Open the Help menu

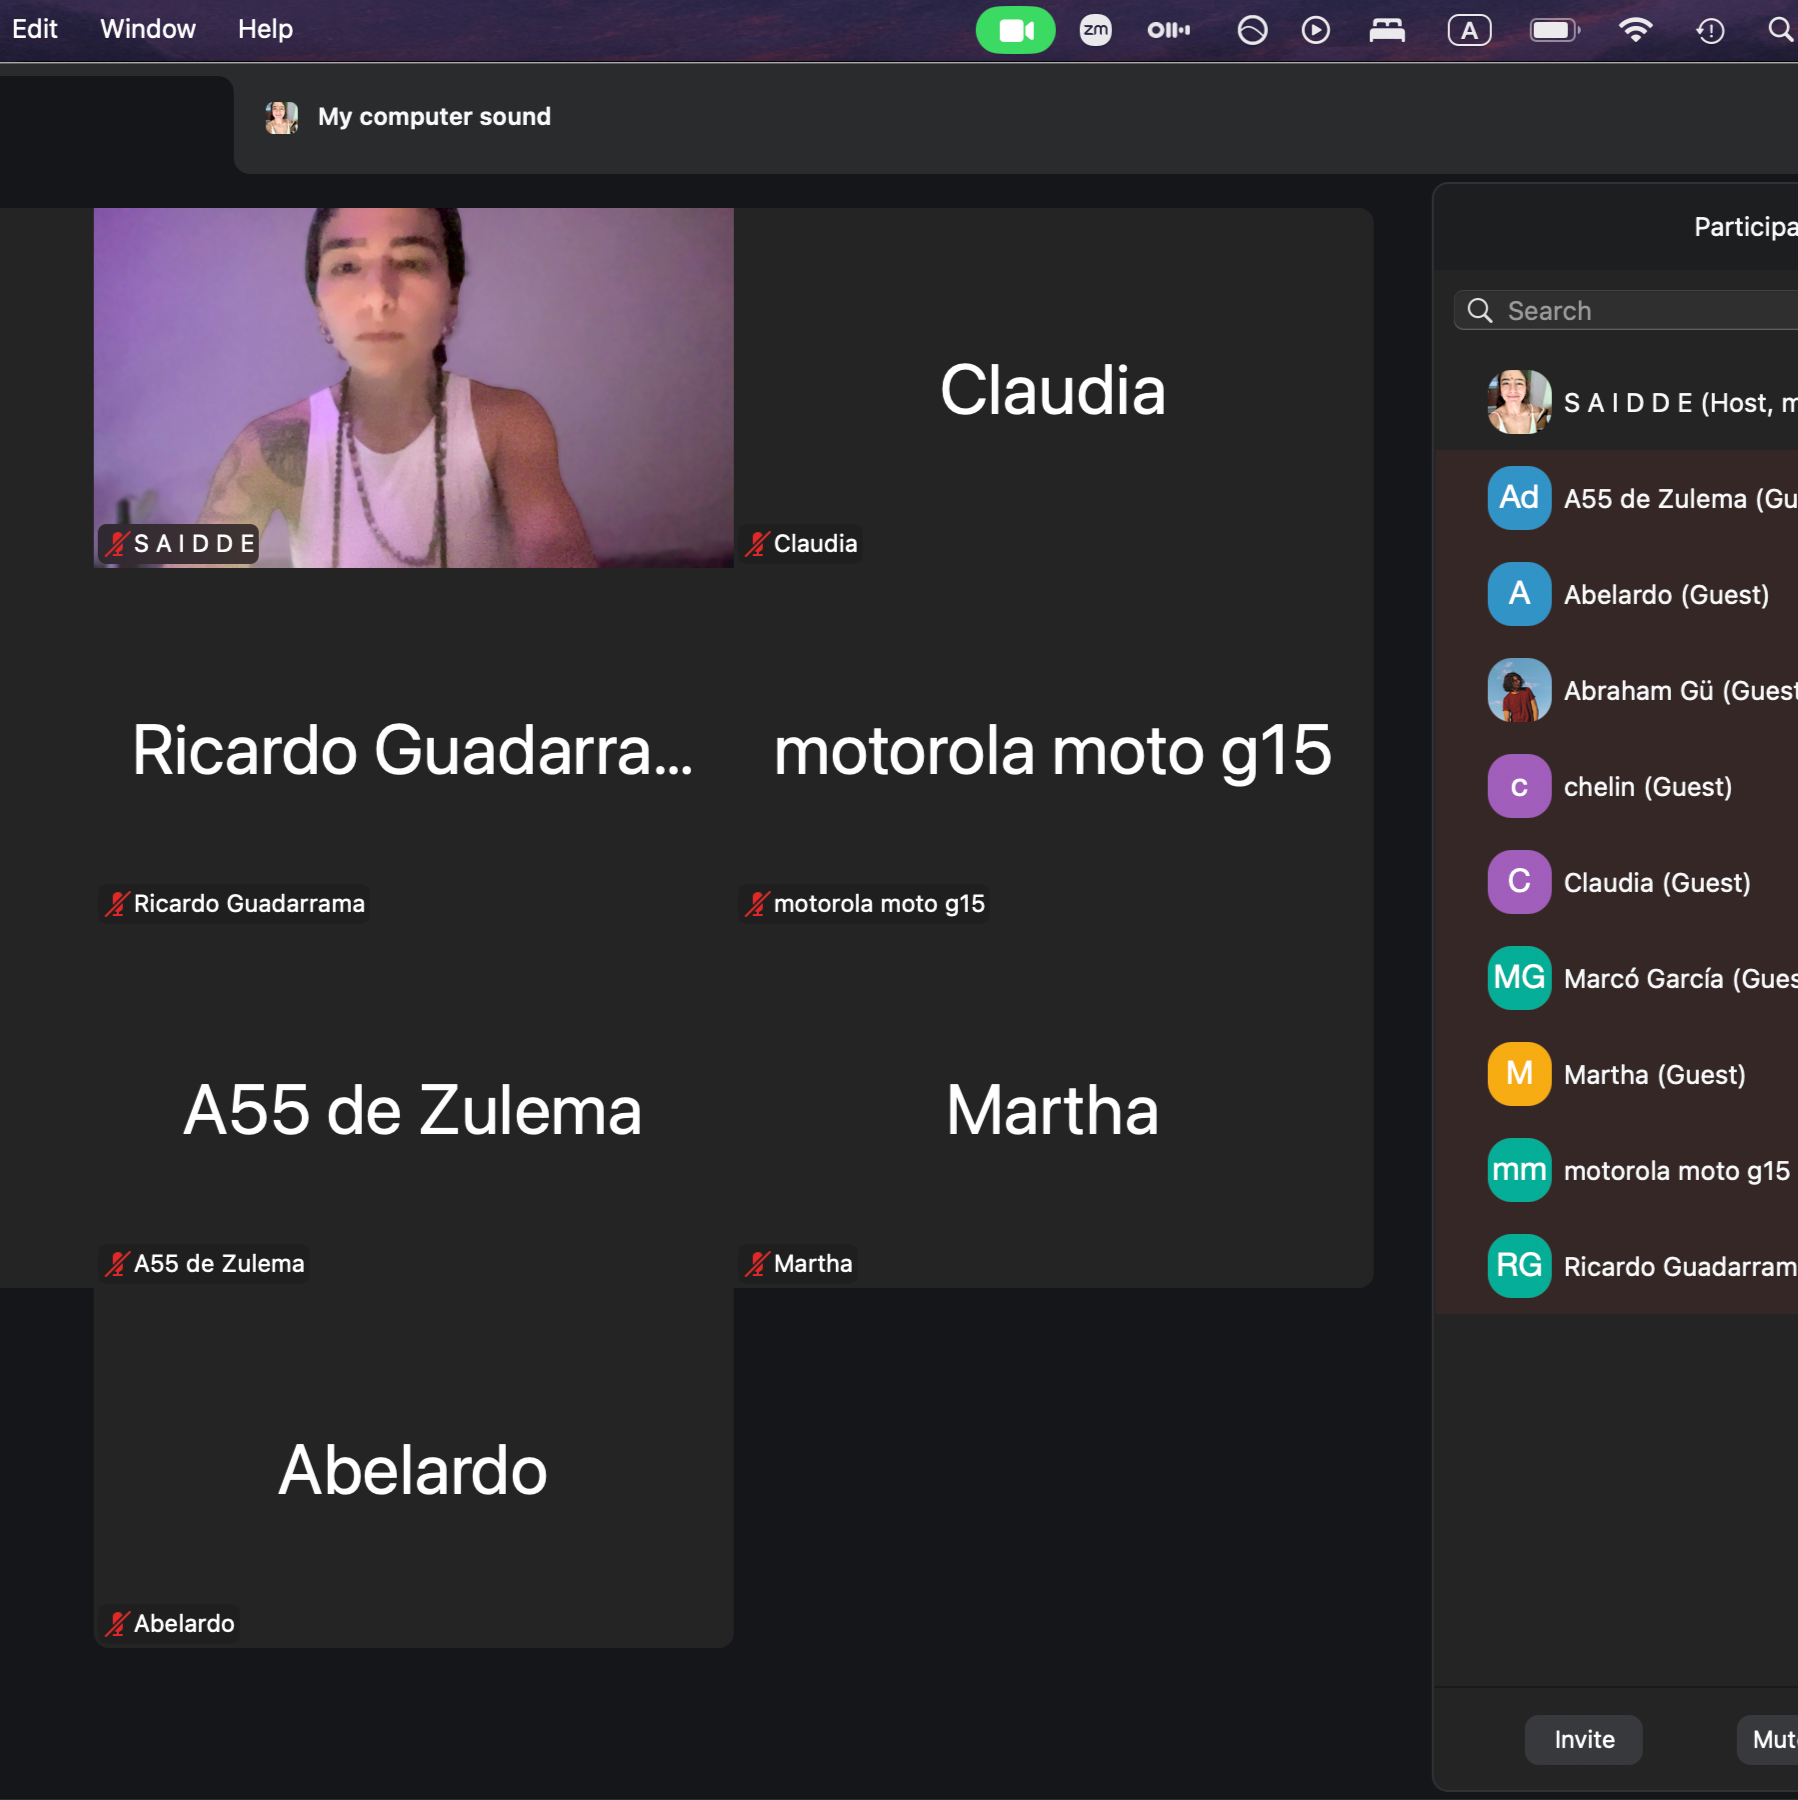(265, 29)
